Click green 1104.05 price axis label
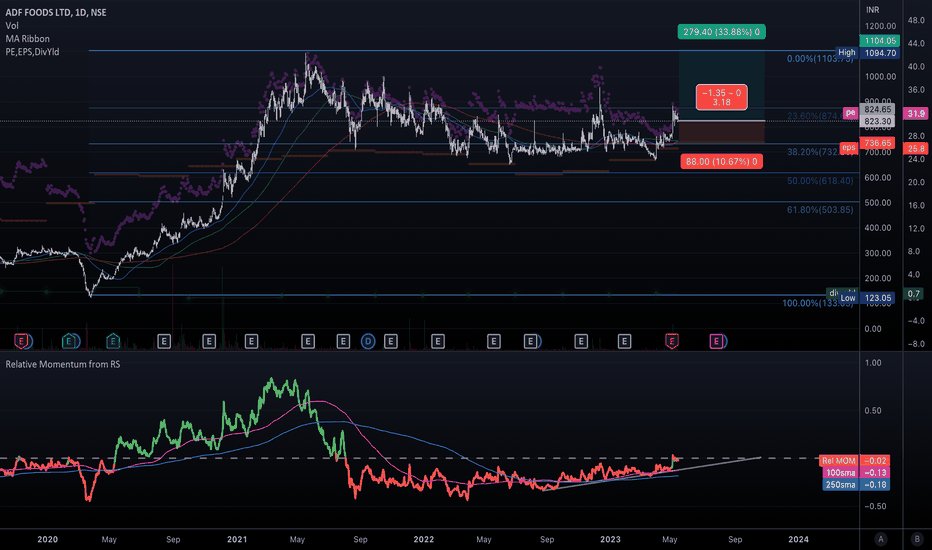The height and width of the screenshot is (550, 932). (x=880, y=40)
